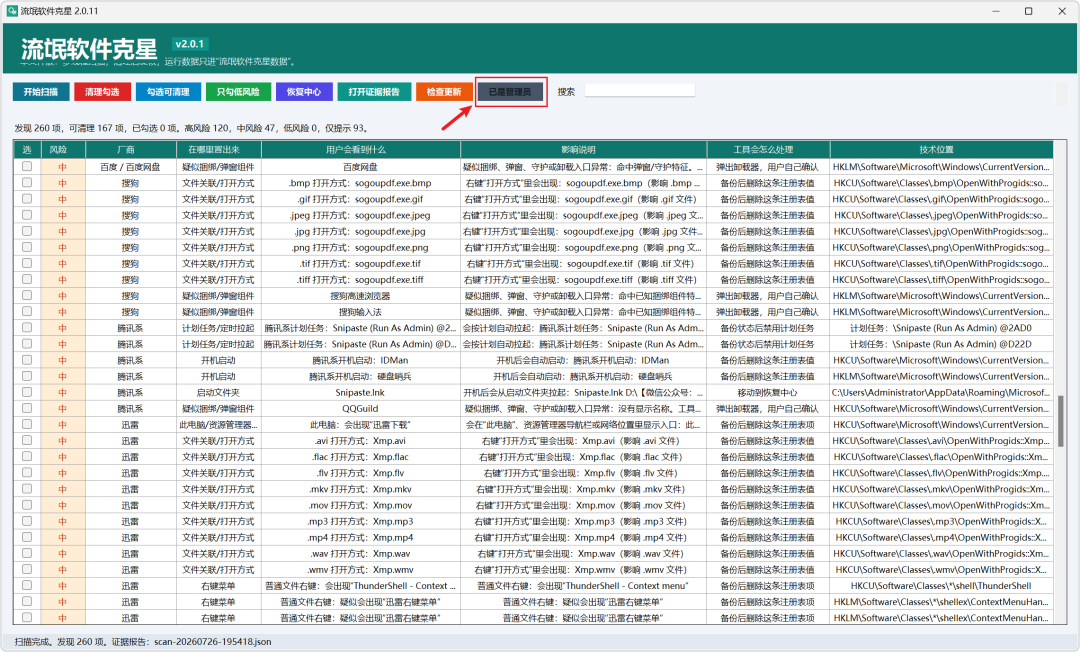The height and width of the screenshot is (652, 1080).
Task: Focus the 搜索 search input field
Action: pyautogui.click(x=639, y=91)
